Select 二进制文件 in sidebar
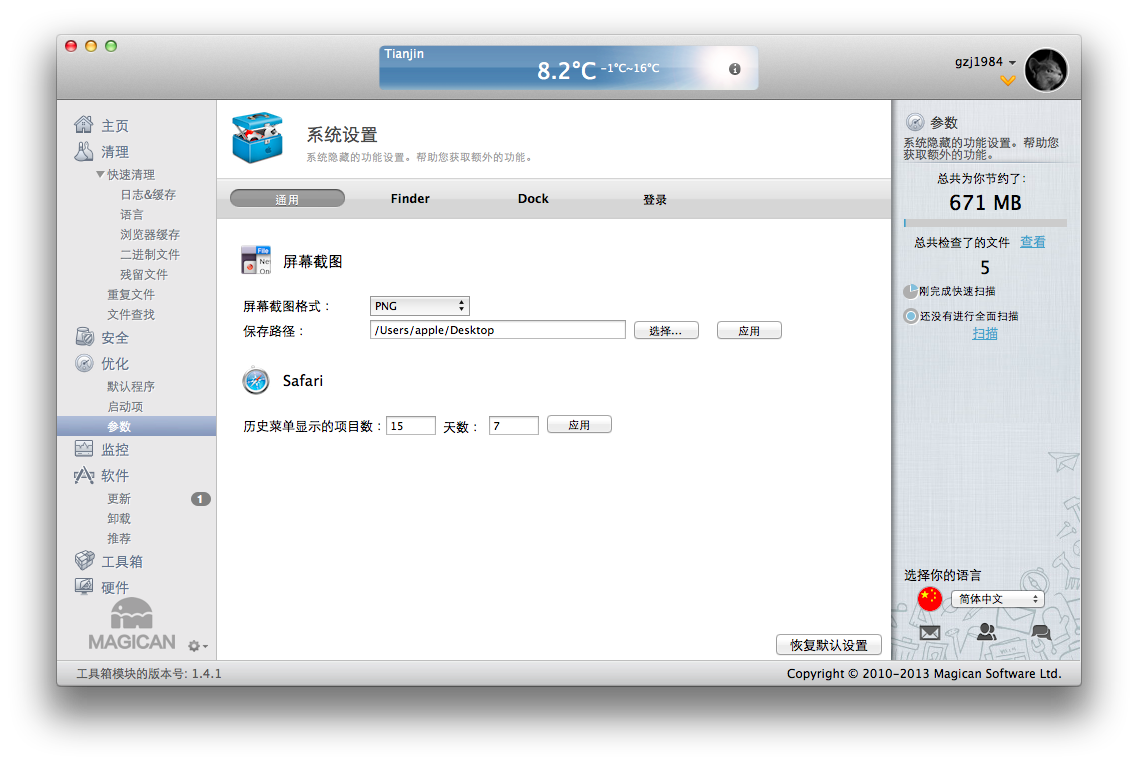1138x765 pixels. point(150,255)
